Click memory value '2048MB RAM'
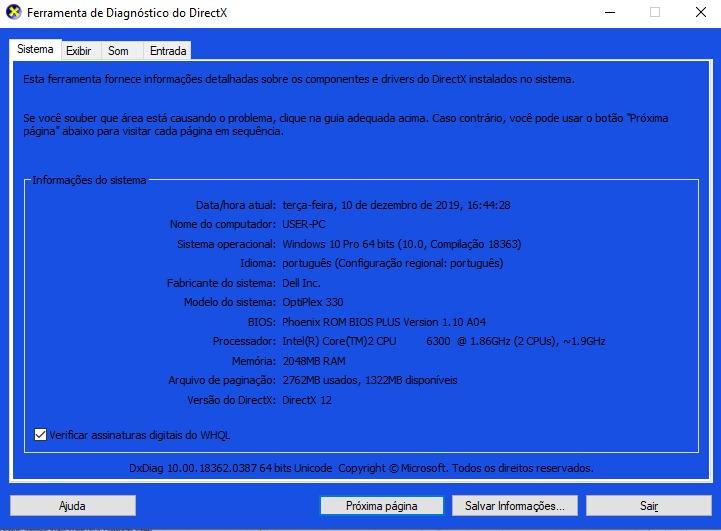 314,361
